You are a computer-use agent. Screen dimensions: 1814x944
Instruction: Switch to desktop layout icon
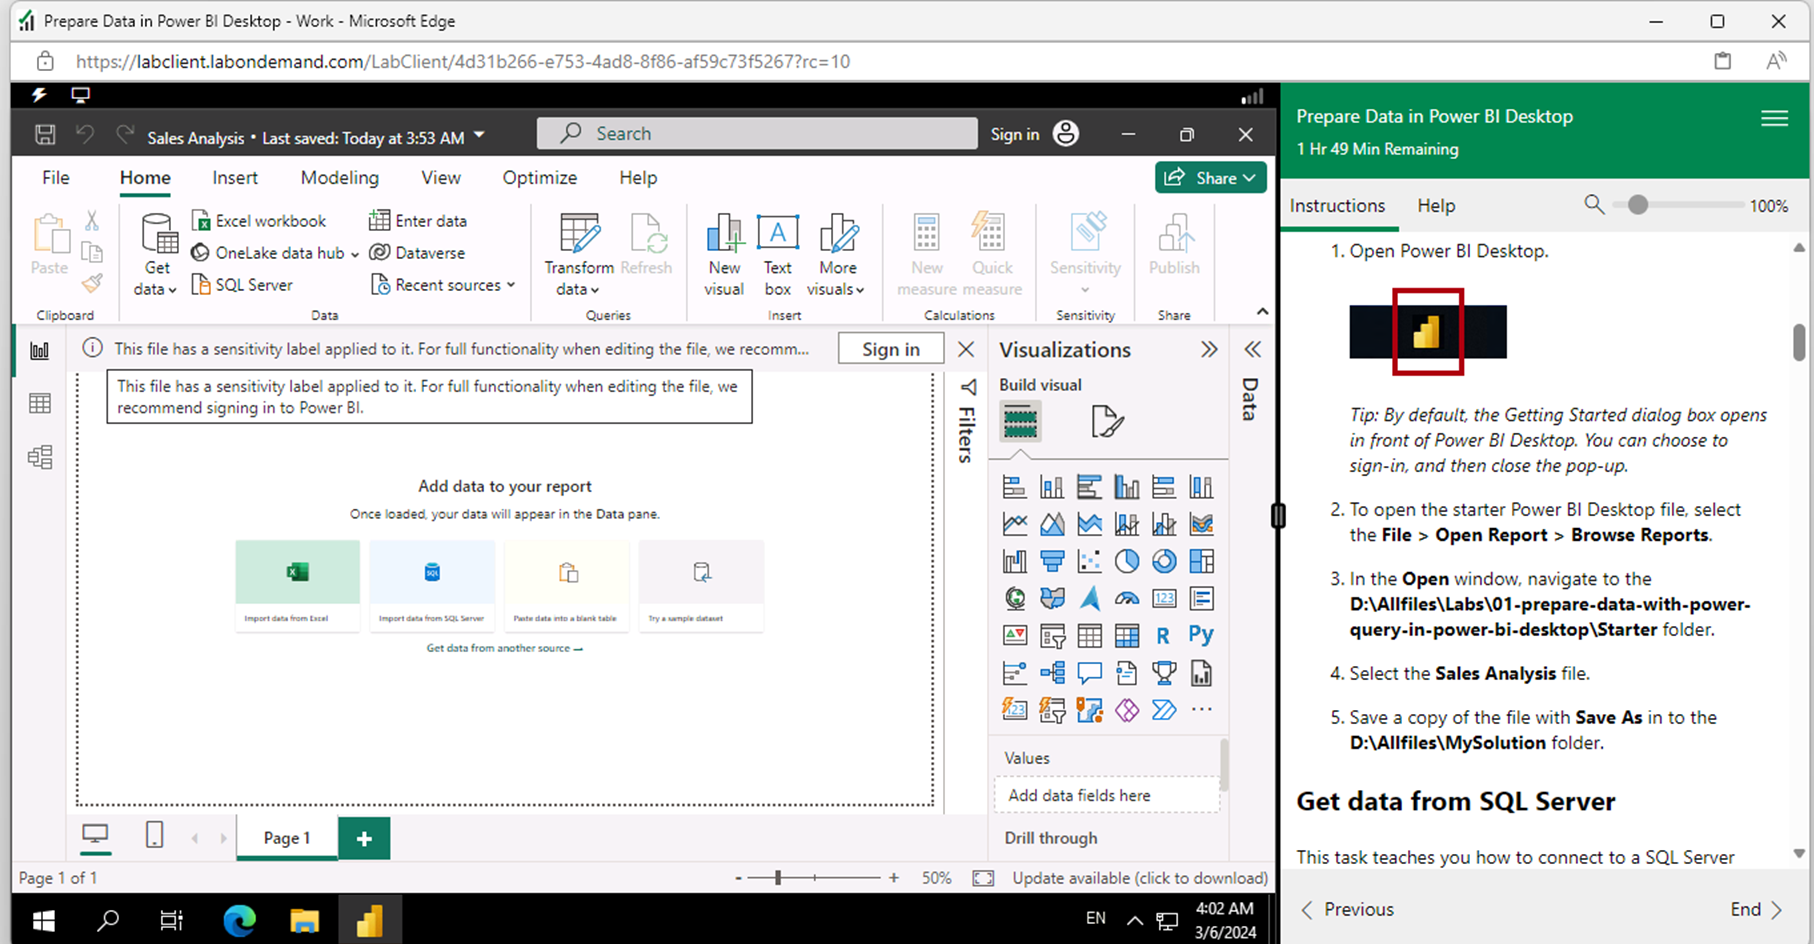click(x=95, y=834)
